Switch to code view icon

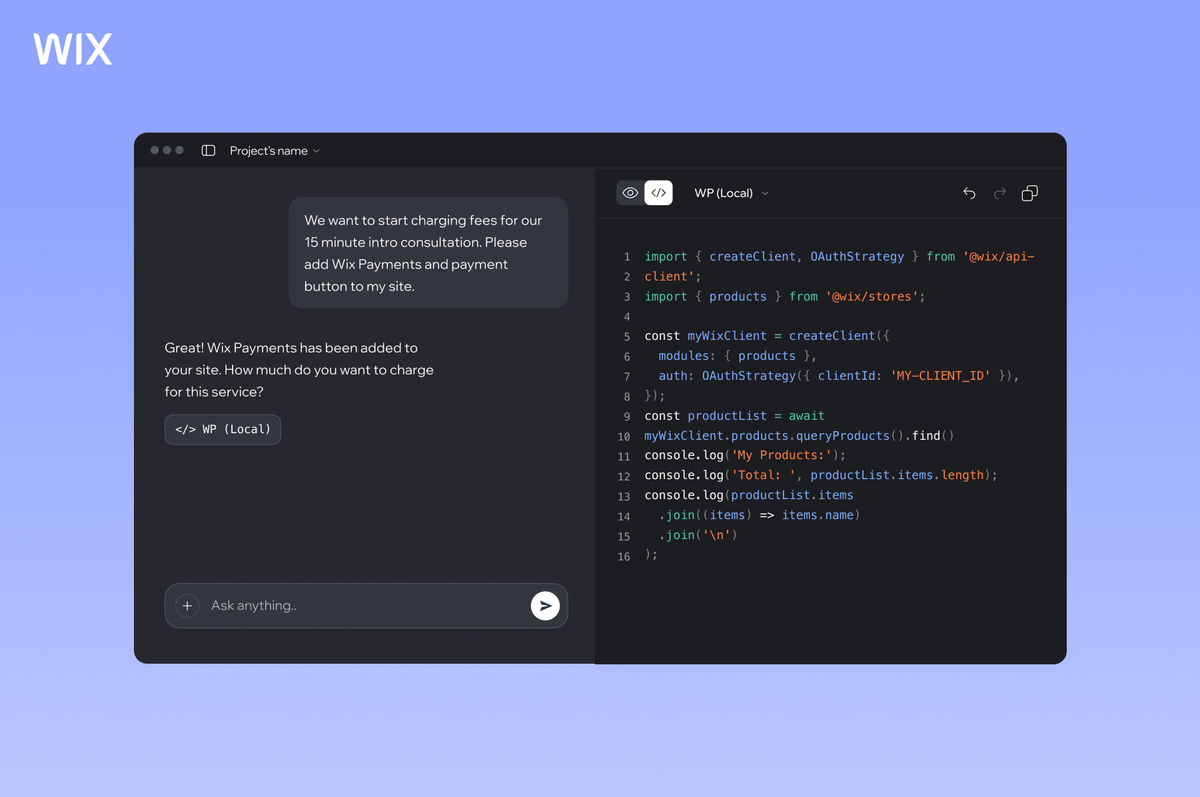click(658, 193)
